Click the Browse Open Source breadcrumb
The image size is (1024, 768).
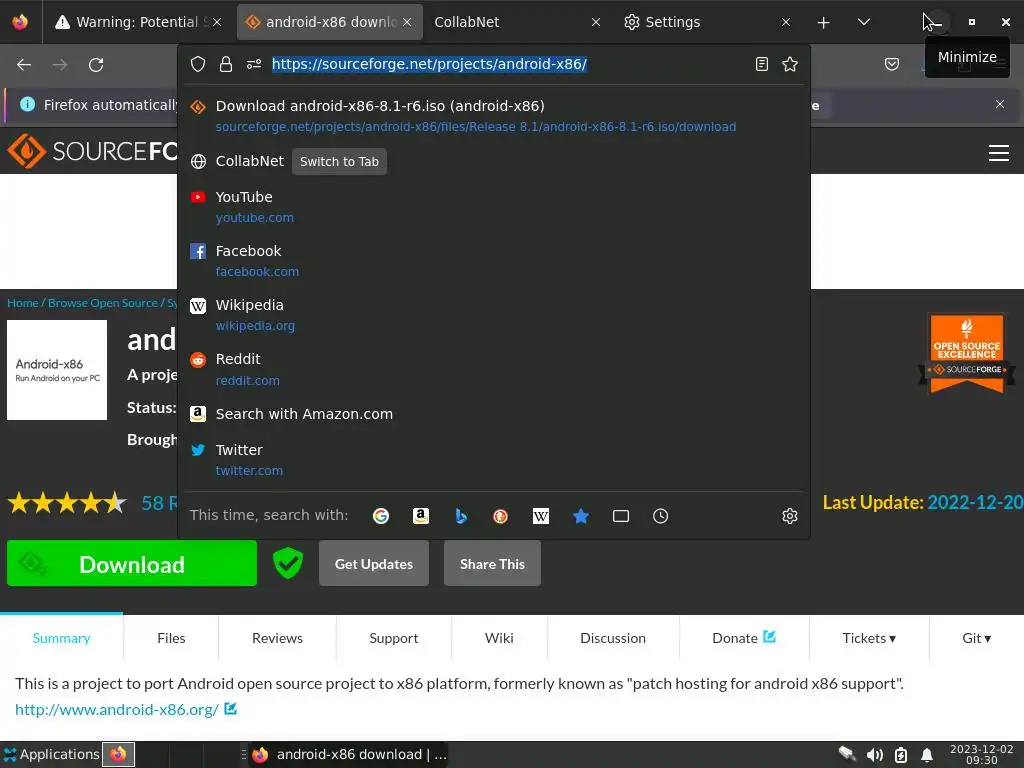[103, 303]
